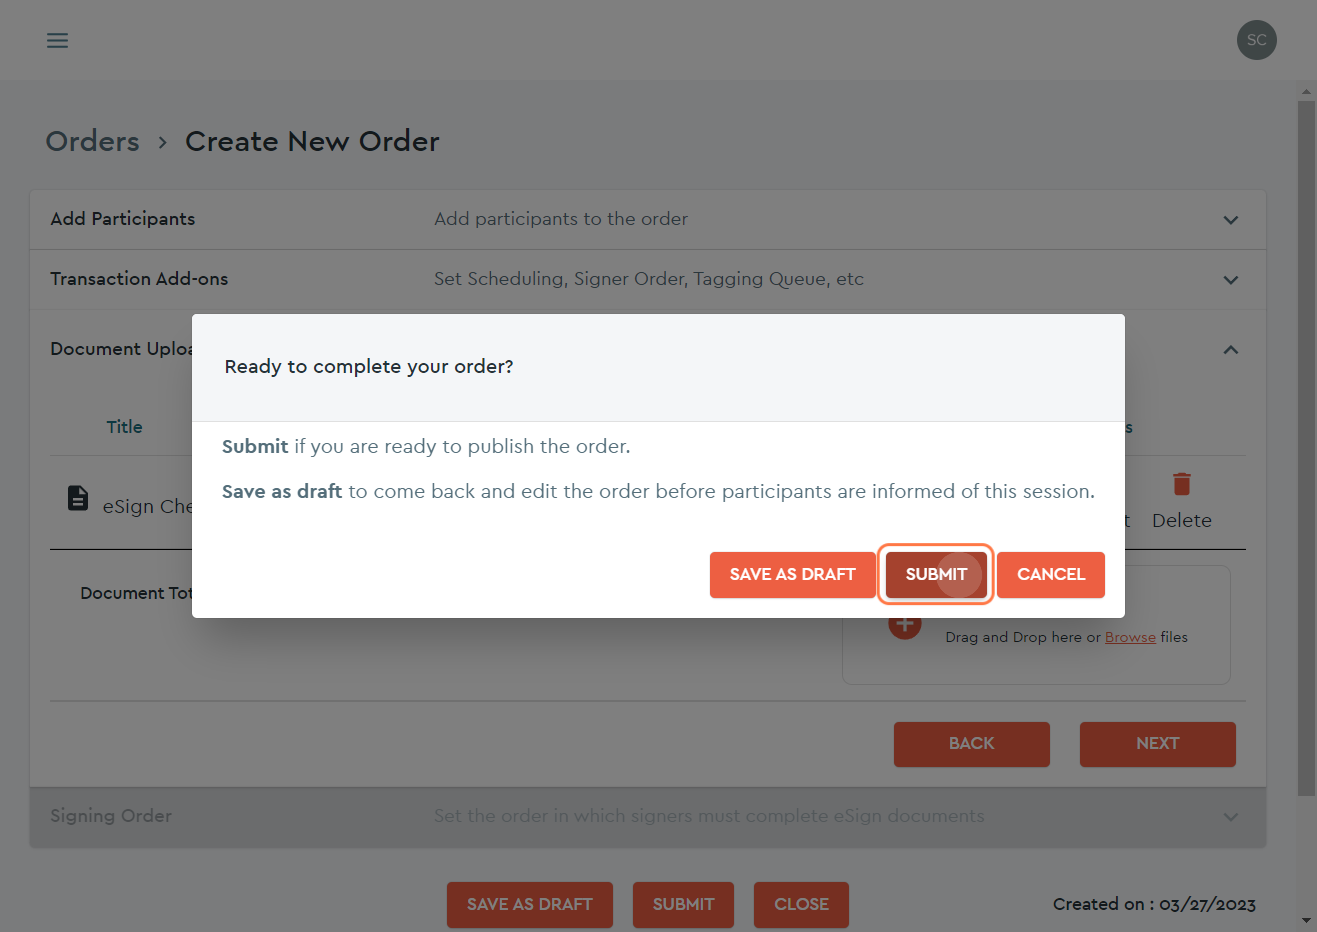Viewport: 1317px width, 932px height.
Task: Click the 'Created on : 03/27/2023' text
Action: pyautogui.click(x=1154, y=904)
